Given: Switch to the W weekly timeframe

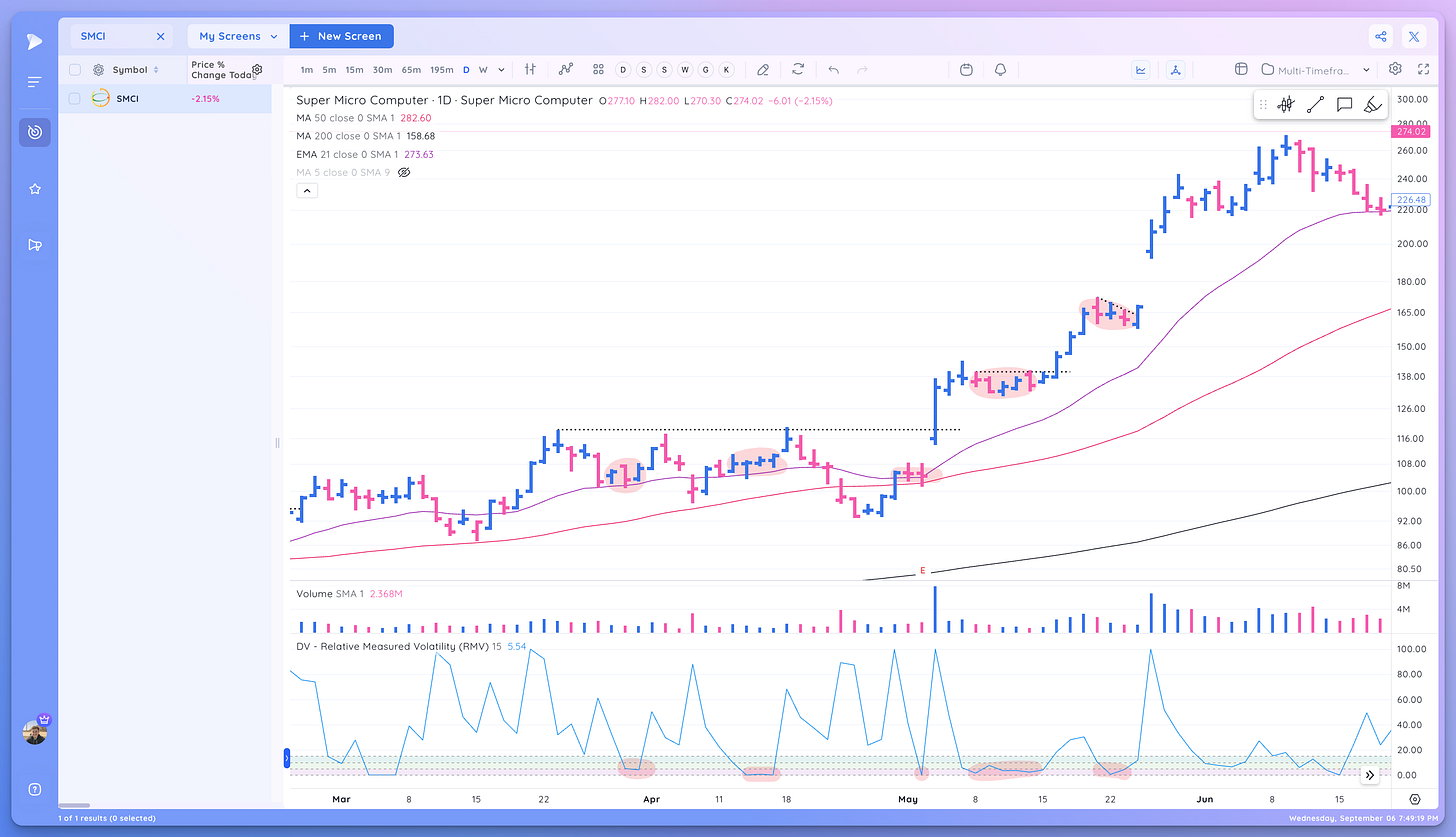Looking at the screenshot, I should [482, 69].
